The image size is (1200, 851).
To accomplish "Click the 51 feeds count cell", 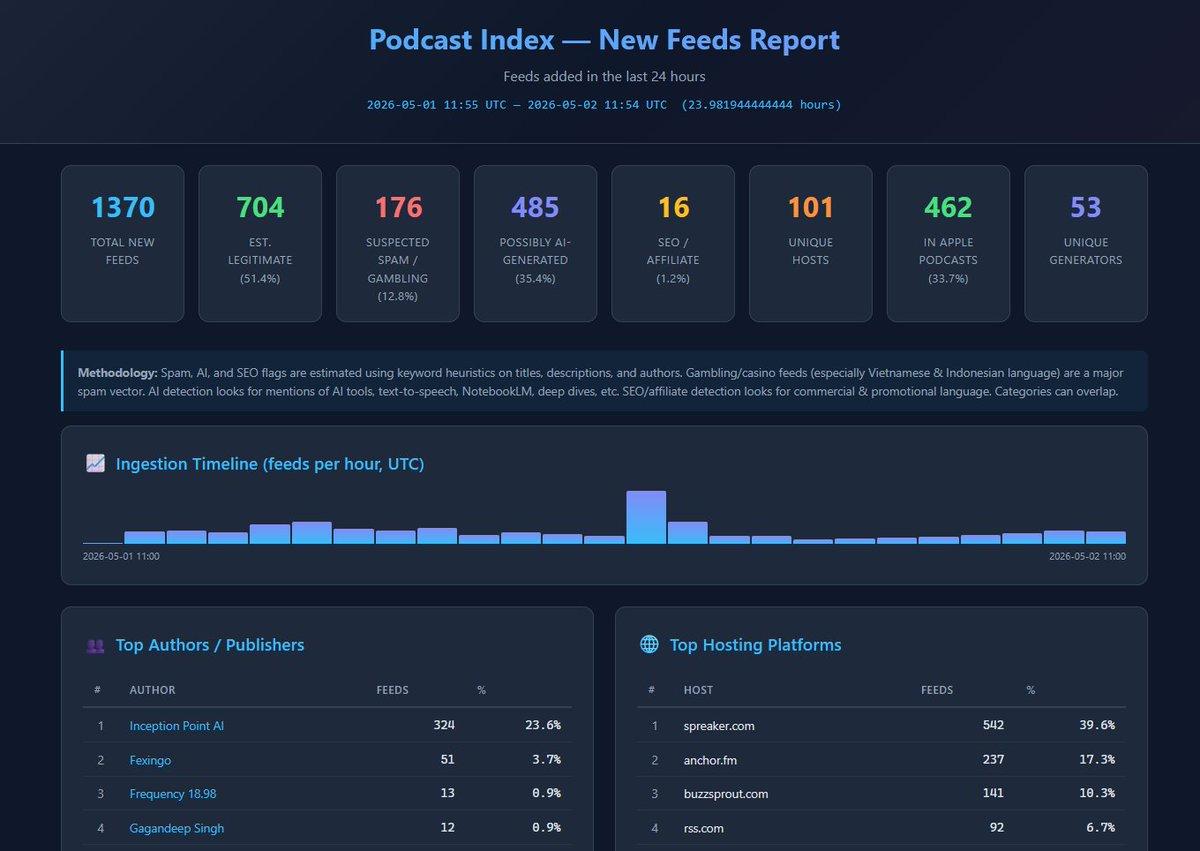I will [448, 760].
